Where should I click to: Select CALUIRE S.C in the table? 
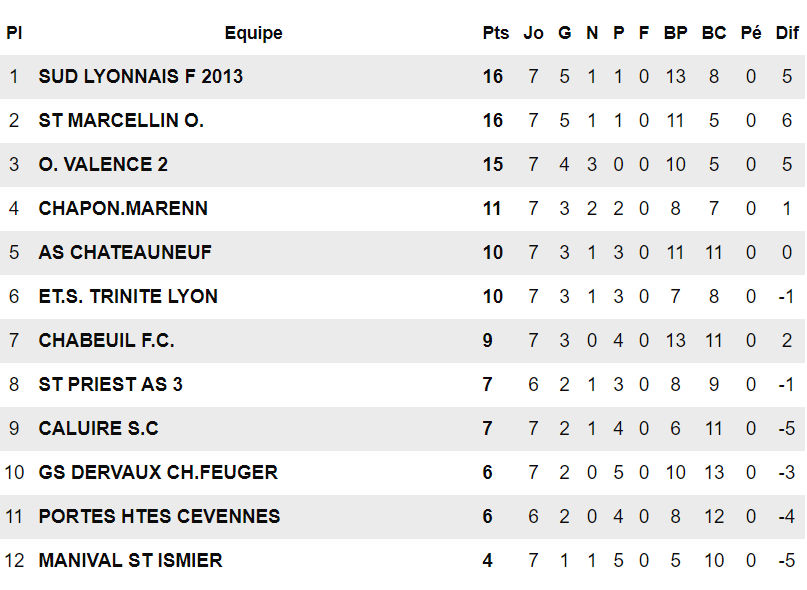click(x=98, y=429)
